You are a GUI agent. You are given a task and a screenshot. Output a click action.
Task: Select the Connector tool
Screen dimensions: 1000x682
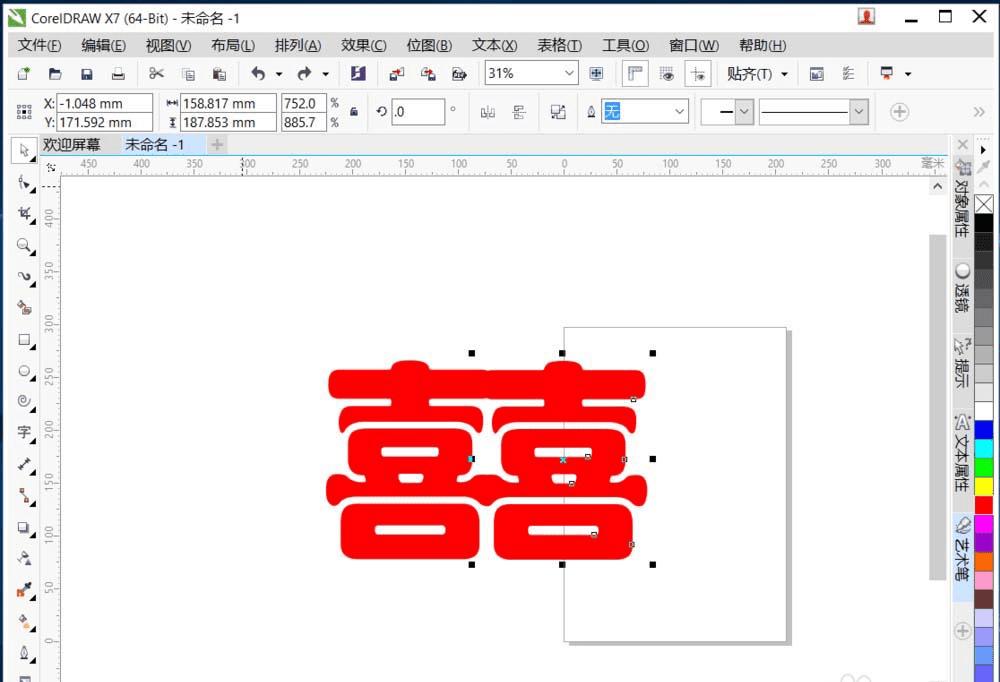pos(24,496)
